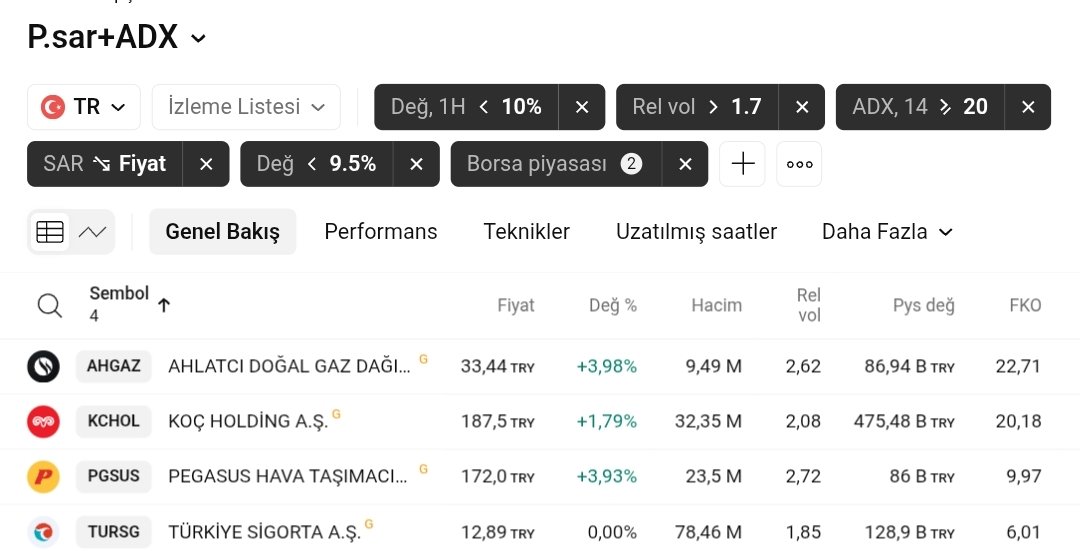Viewport: 1080px width, 551px height.
Task: Open the TR country dropdown
Action: pos(84,107)
